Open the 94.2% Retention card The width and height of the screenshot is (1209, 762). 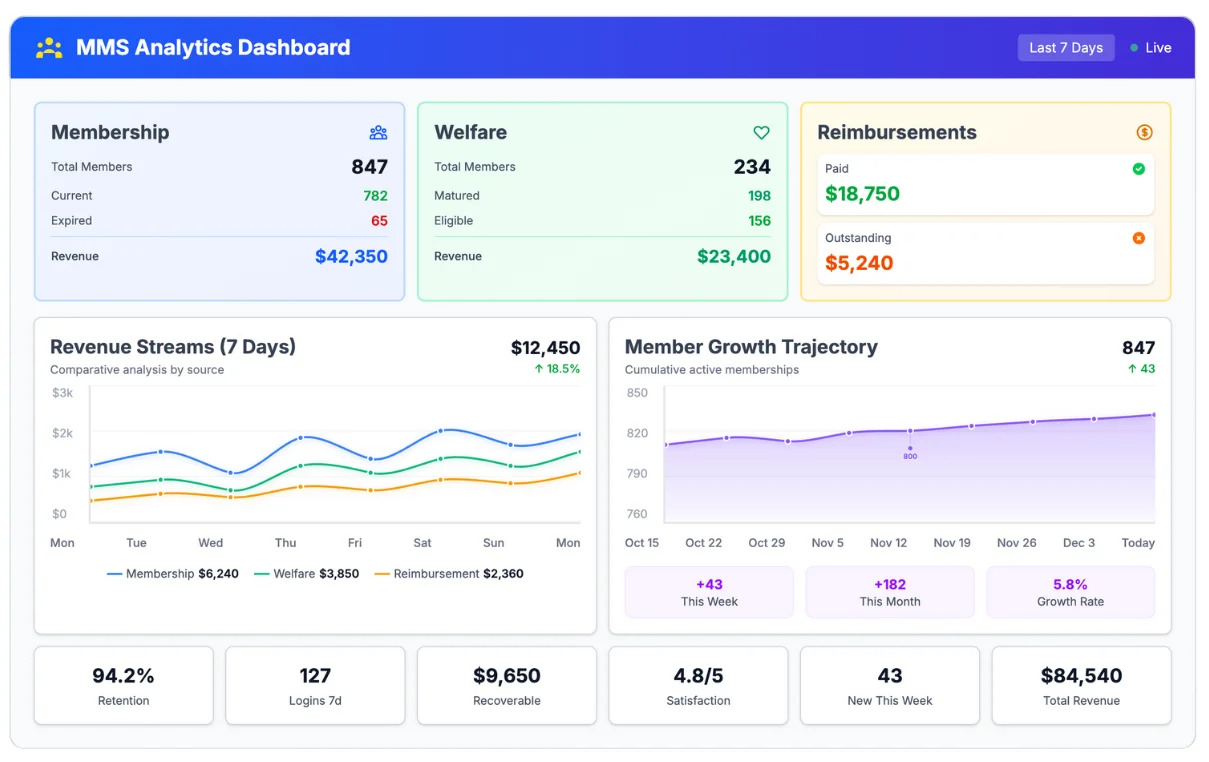pos(124,686)
